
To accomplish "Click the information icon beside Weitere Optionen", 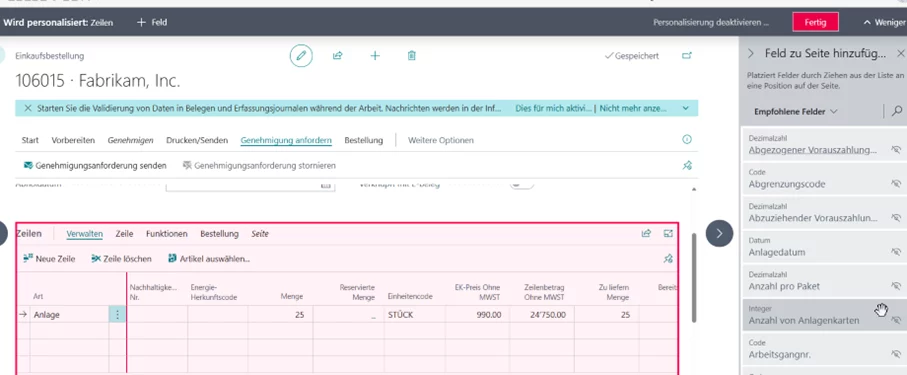I will point(687,139).
